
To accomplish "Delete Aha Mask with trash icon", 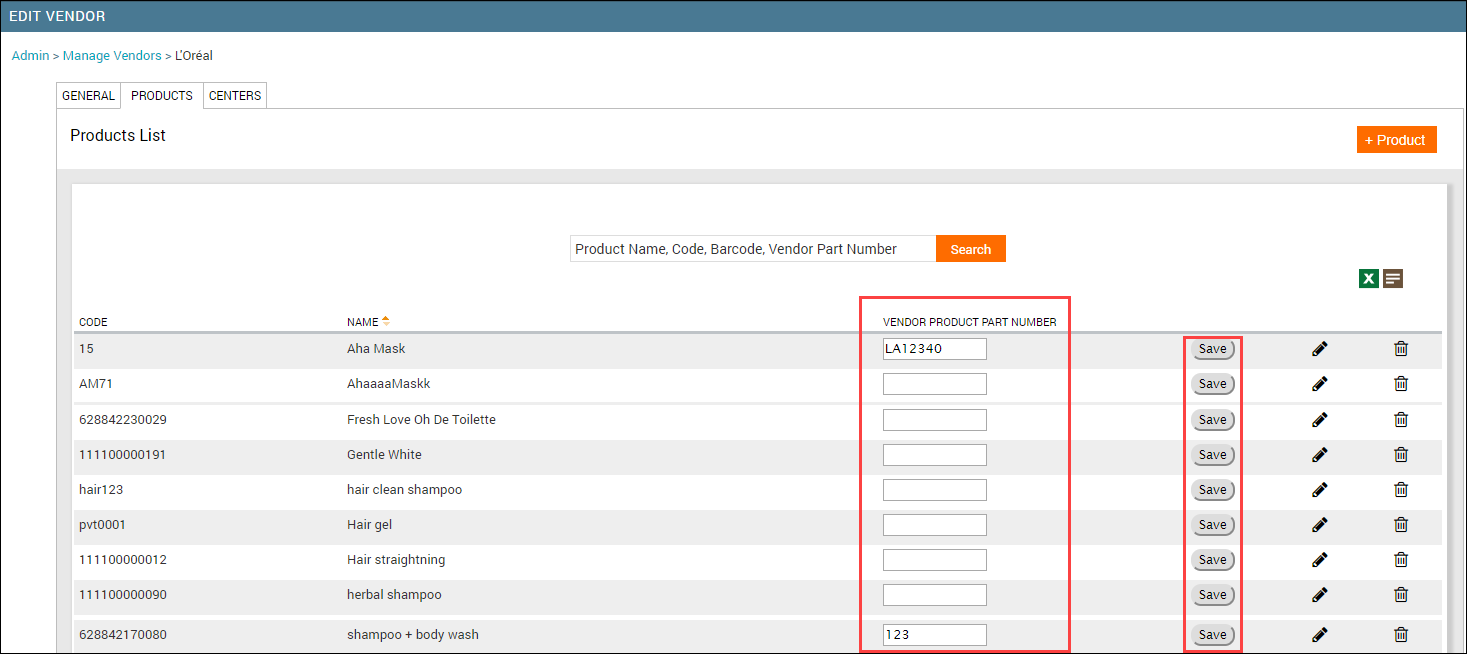I will pyautogui.click(x=1401, y=349).
